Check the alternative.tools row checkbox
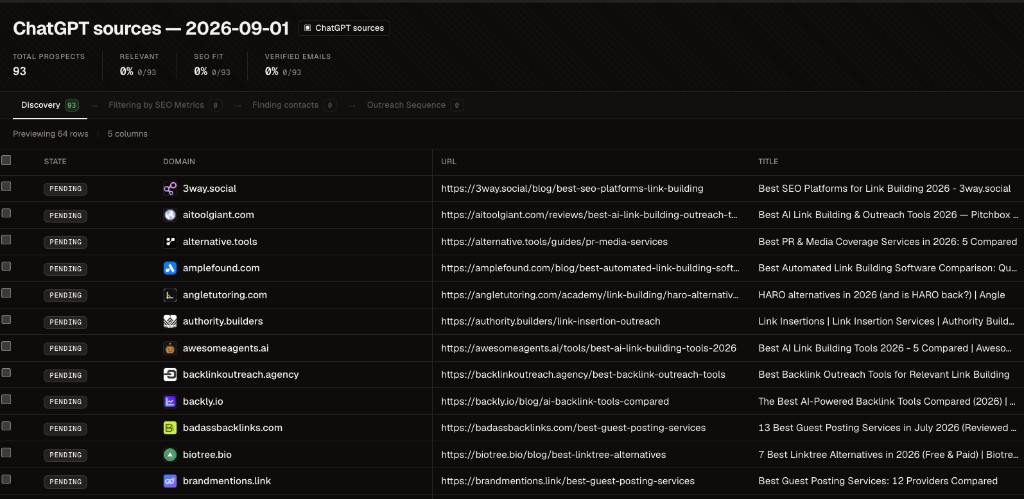 7,240
